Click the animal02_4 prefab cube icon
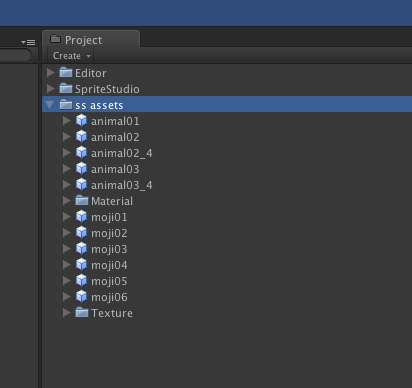 tap(81, 152)
